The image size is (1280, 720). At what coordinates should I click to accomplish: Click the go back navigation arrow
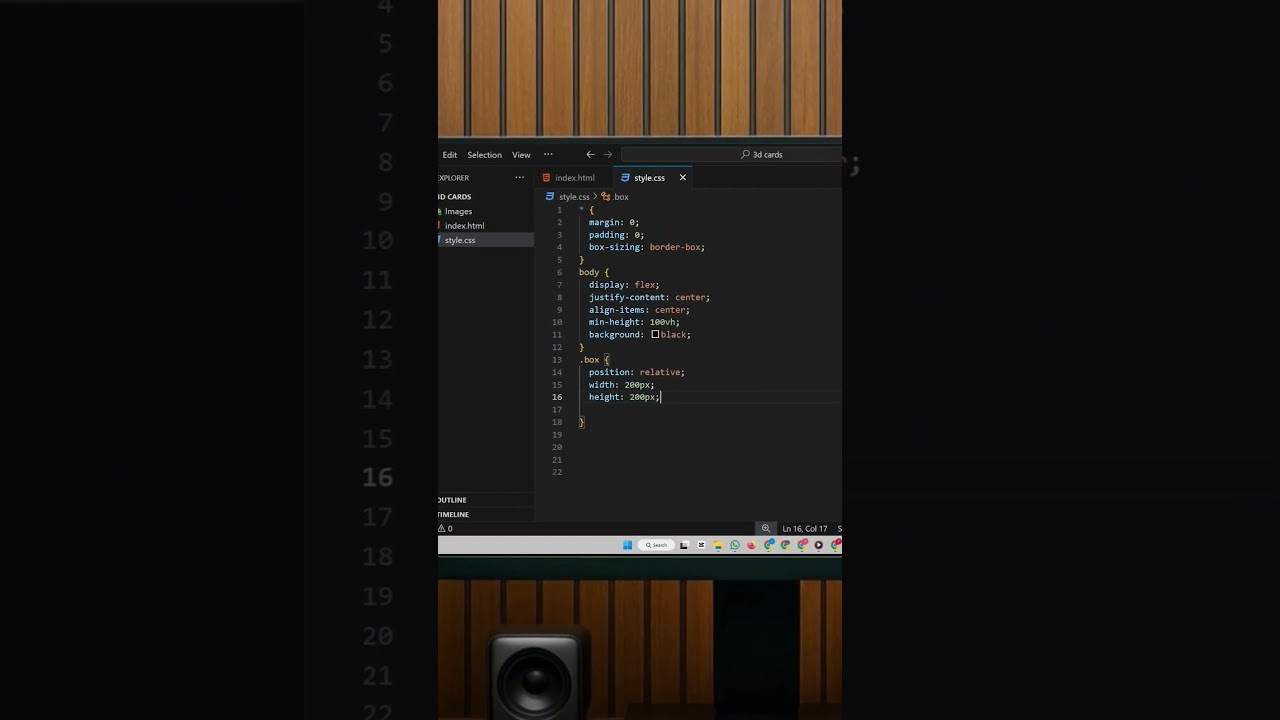point(590,155)
